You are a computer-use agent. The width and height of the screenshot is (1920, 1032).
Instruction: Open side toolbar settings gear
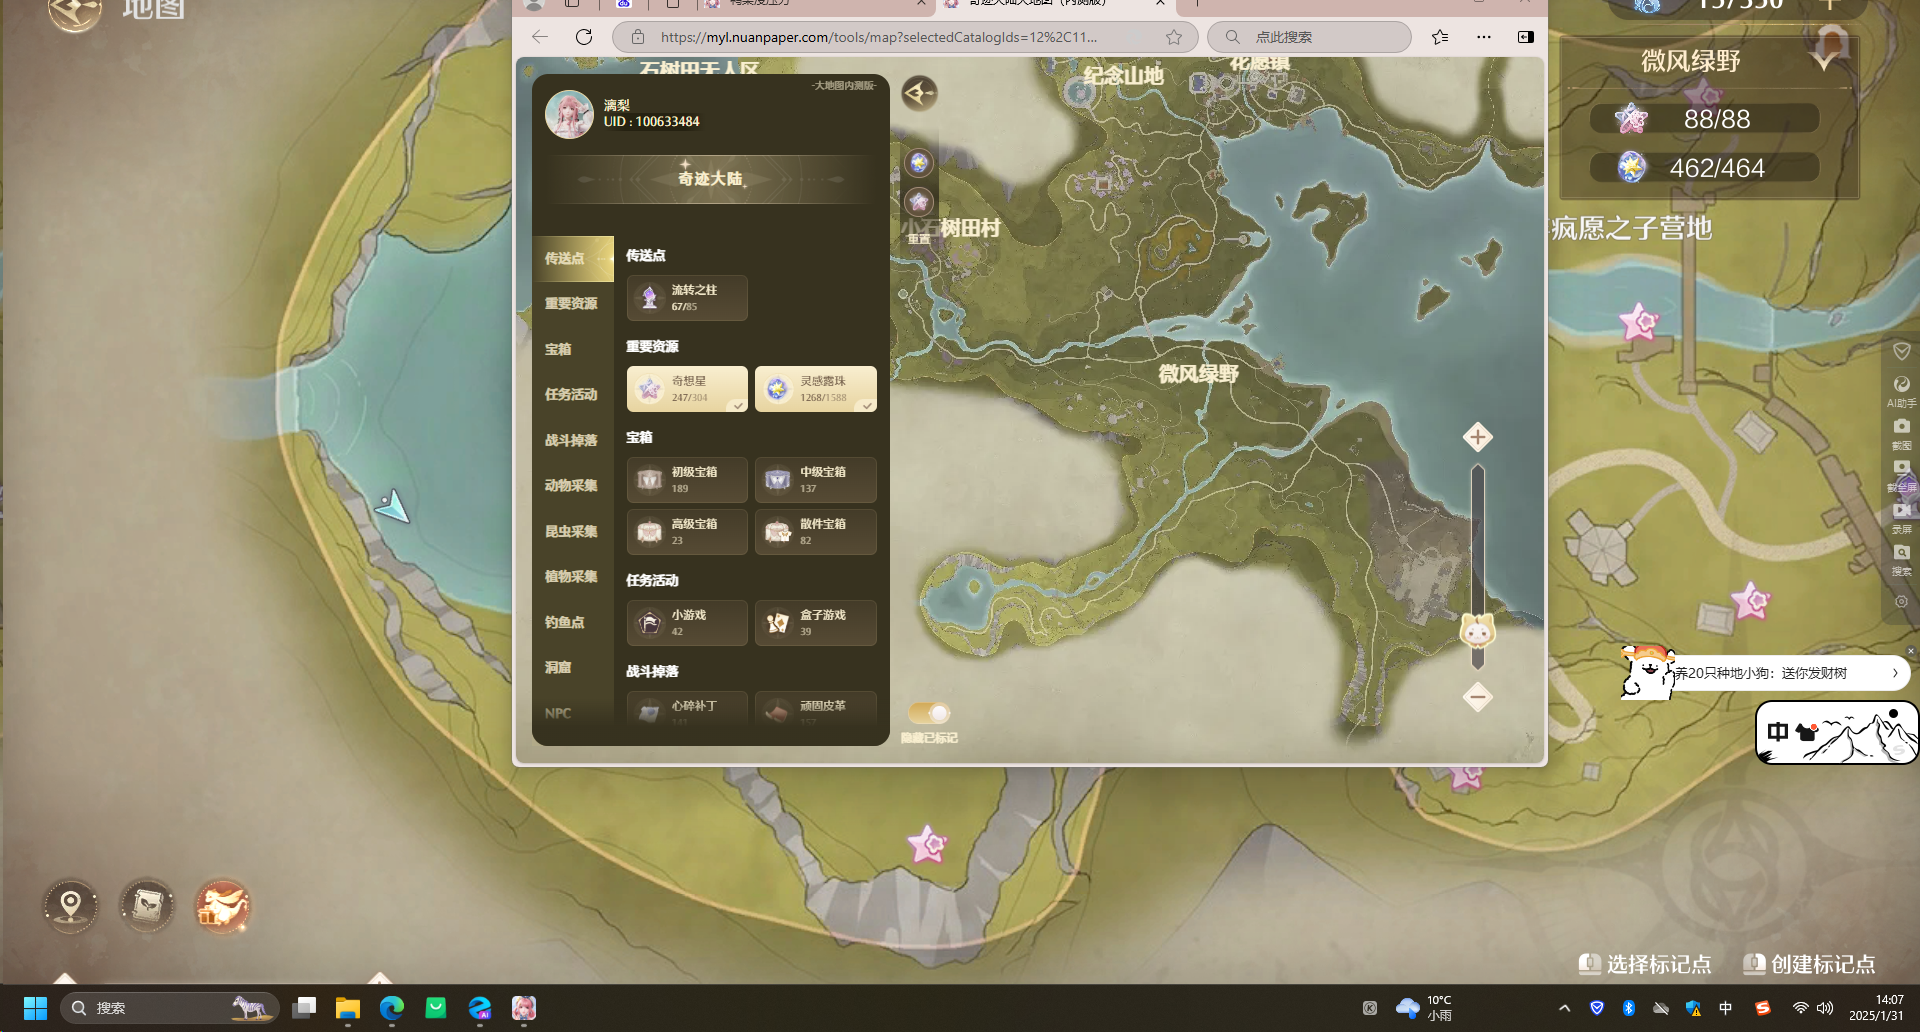click(x=1901, y=602)
